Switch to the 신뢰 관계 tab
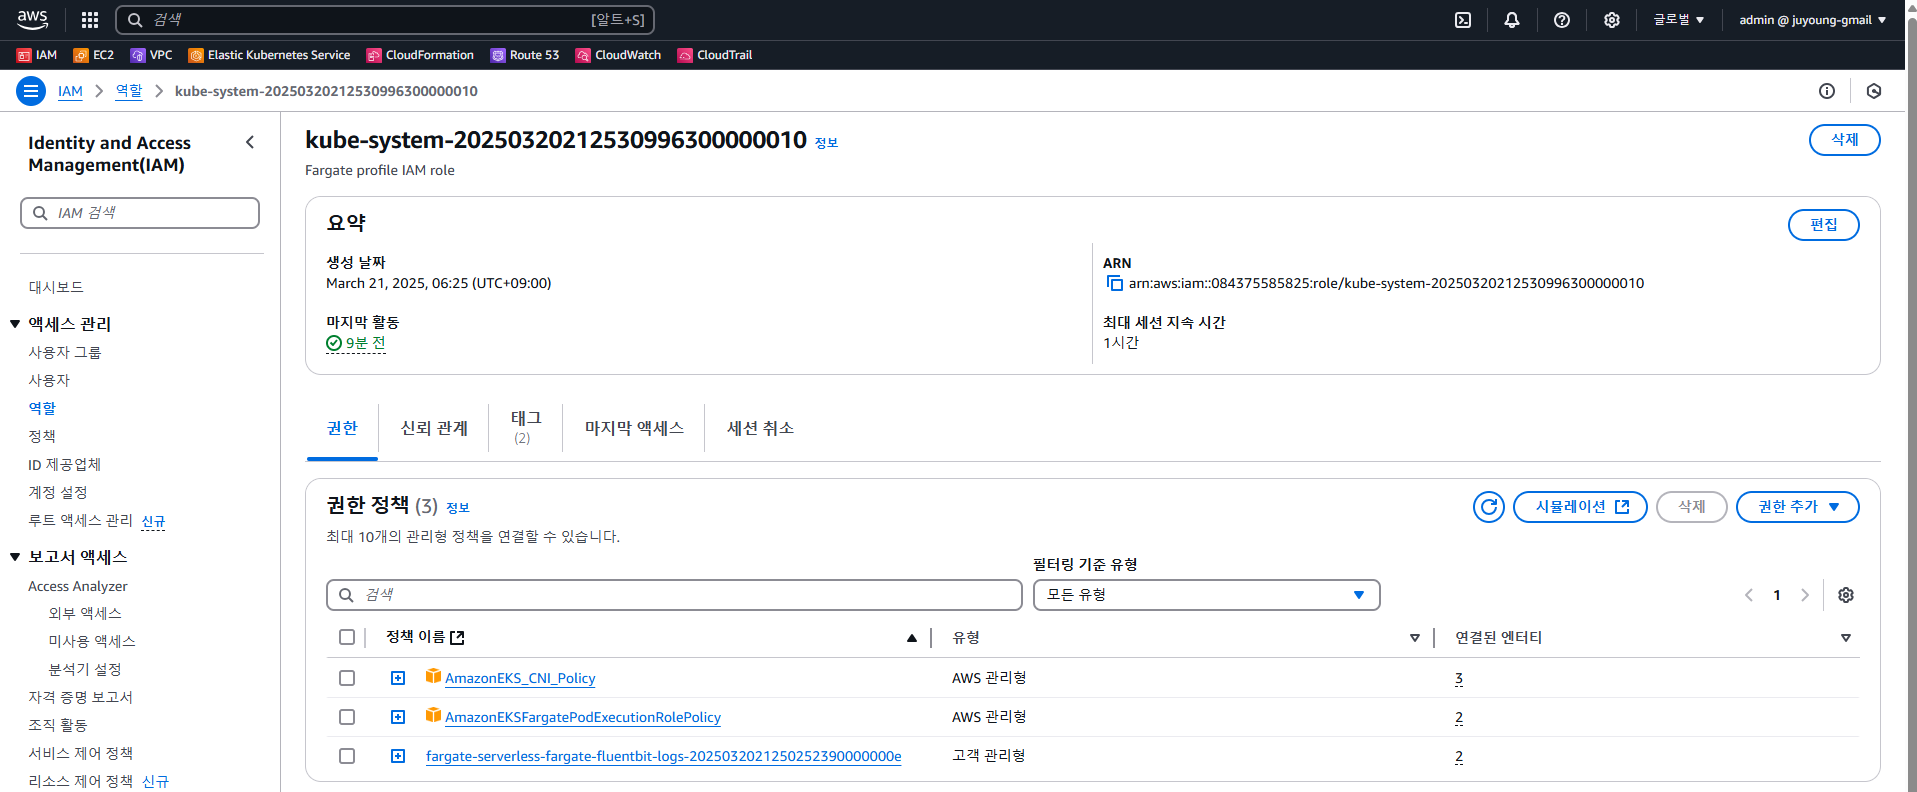The image size is (1917, 792). point(434,428)
